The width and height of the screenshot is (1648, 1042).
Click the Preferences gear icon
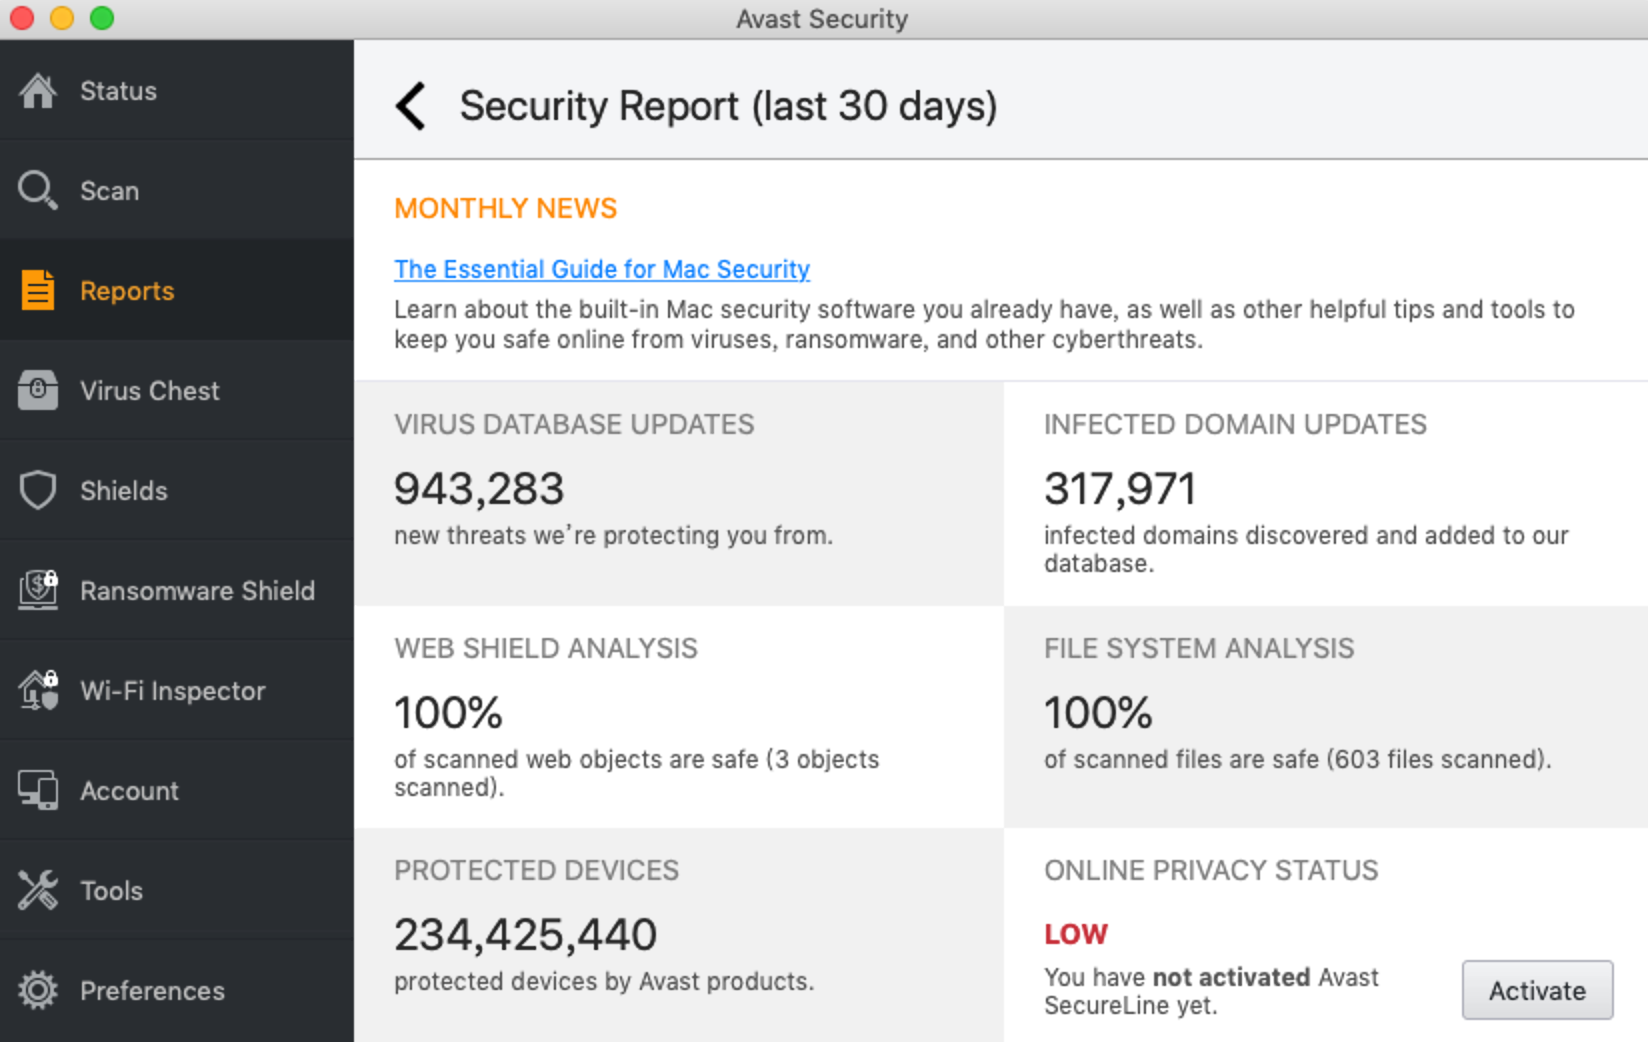click(x=38, y=990)
